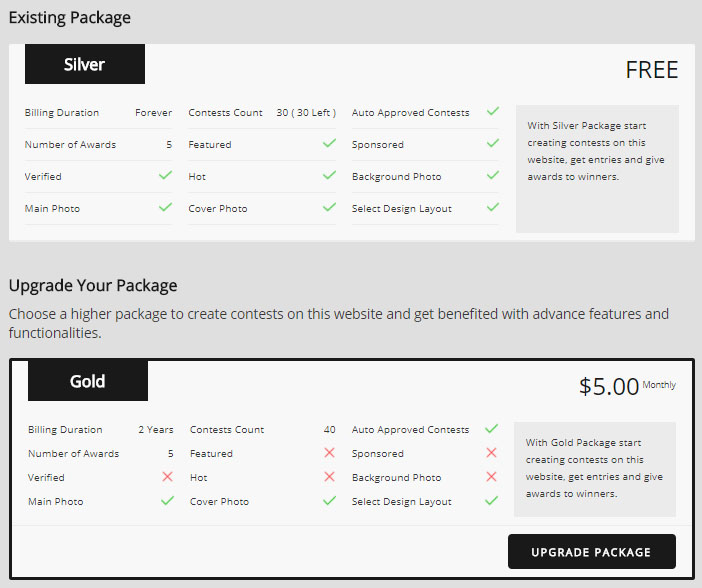
Task: Click the Silver package title badge
Action: pyautogui.click(x=85, y=64)
